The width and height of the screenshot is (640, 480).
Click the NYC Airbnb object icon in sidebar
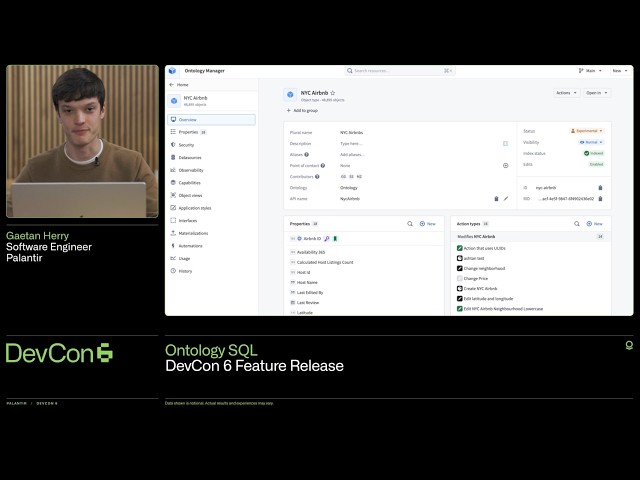174,100
